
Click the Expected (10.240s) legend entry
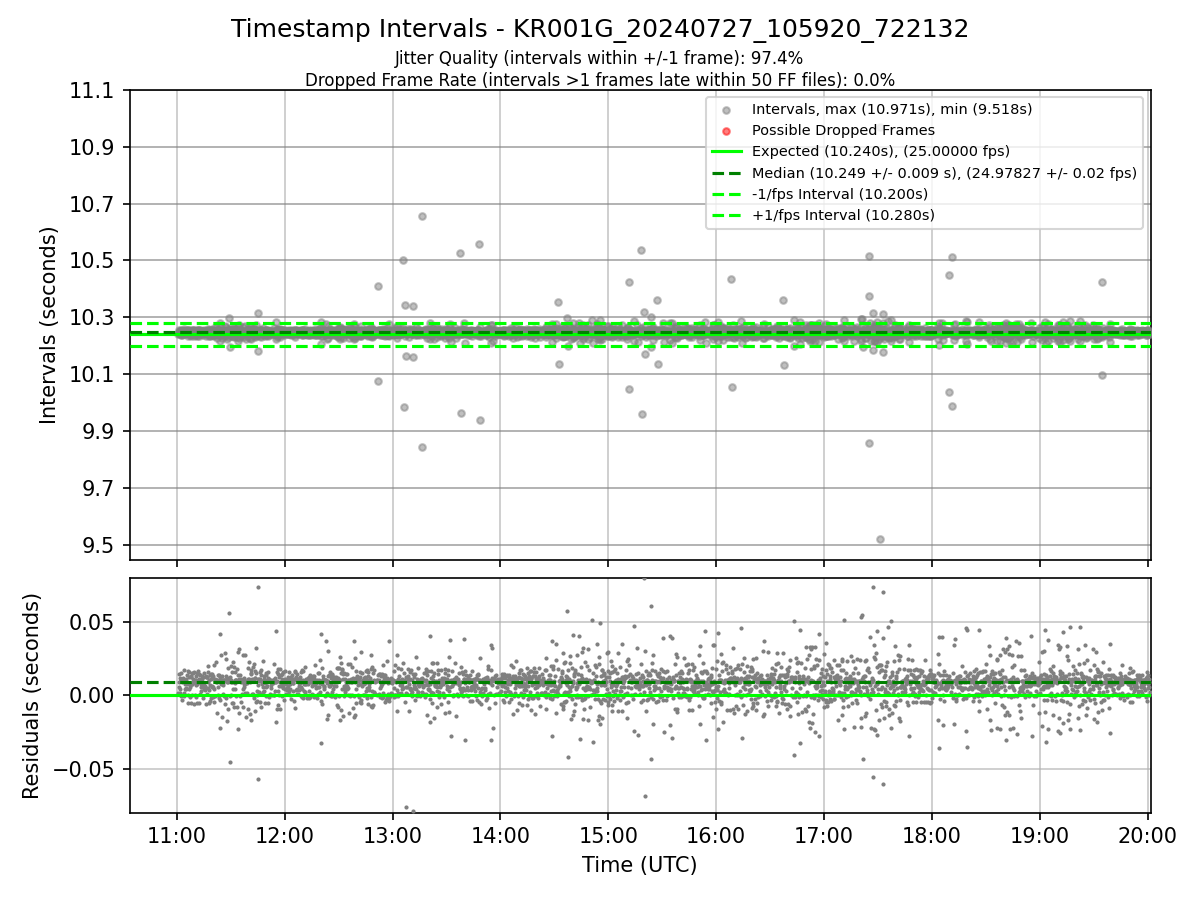pyautogui.click(x=880, y=151)
